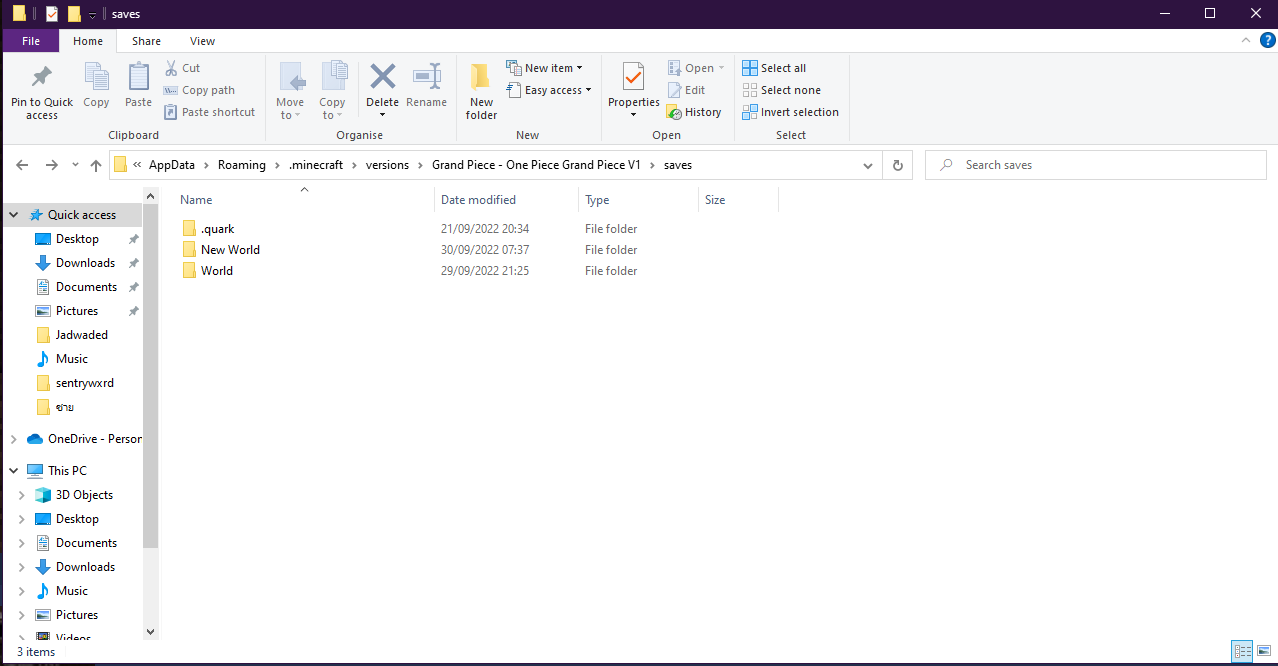Screen dimensions: 1278x666
Task: Switch to the Home ribbon tab
Action: (x=88, y=41)
